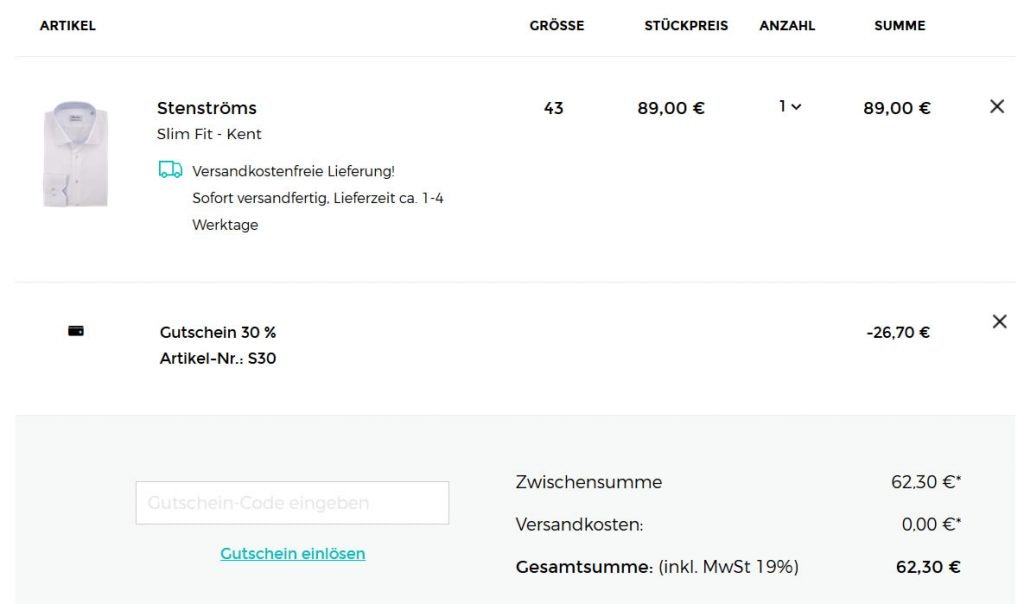Image resolution: width=1024 pixels, height=604 pixels.
Task: Open the Stenströms product title
Action: pyautogui.click(x=207, y=108)
